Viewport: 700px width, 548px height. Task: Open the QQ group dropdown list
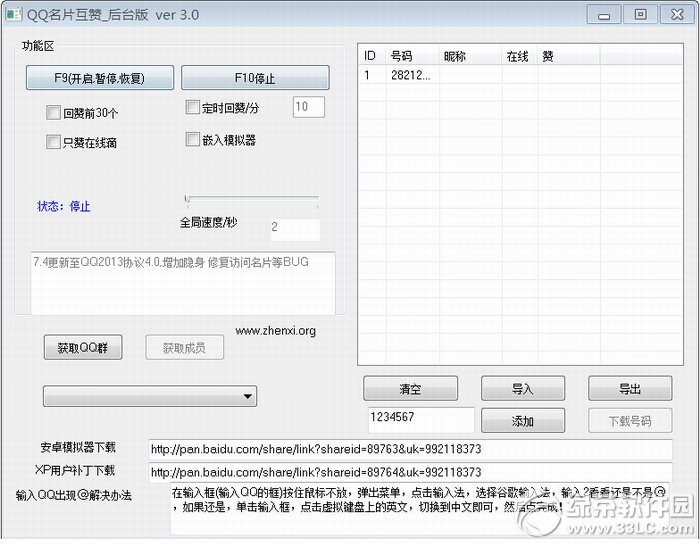click(x=150, y=396)
